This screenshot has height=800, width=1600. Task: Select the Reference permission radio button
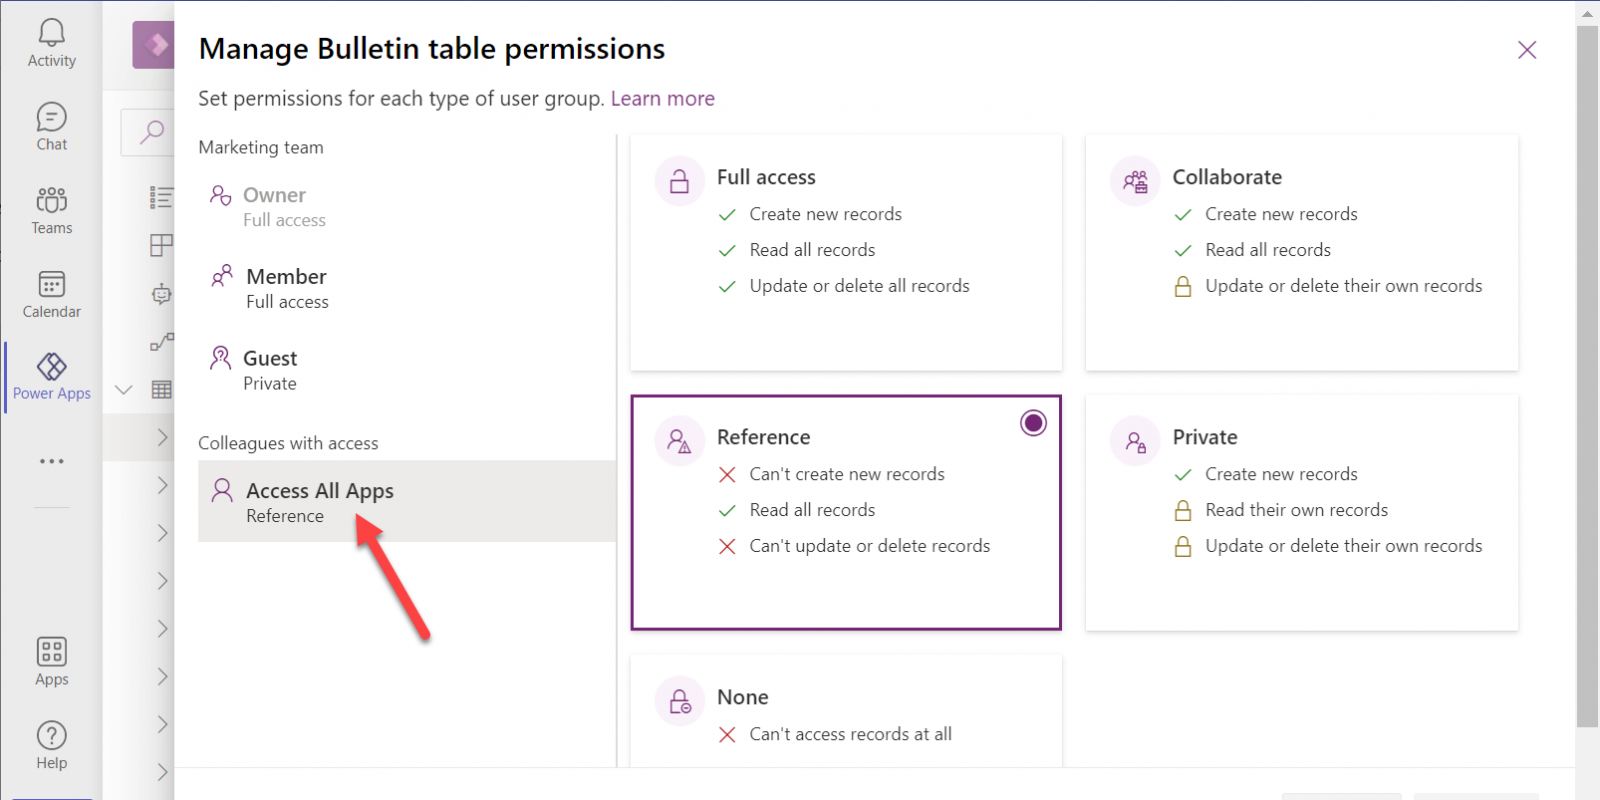(1033, 423)
